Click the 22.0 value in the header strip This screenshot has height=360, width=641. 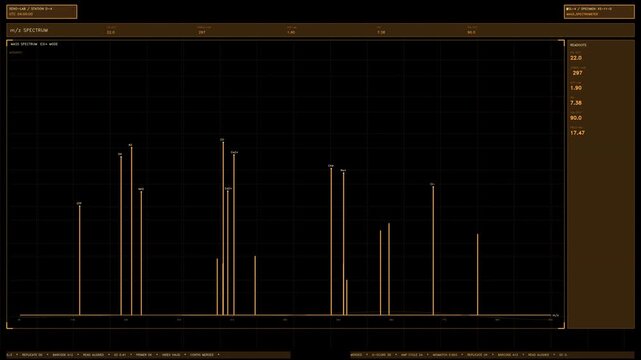click(x=111, y=32)
